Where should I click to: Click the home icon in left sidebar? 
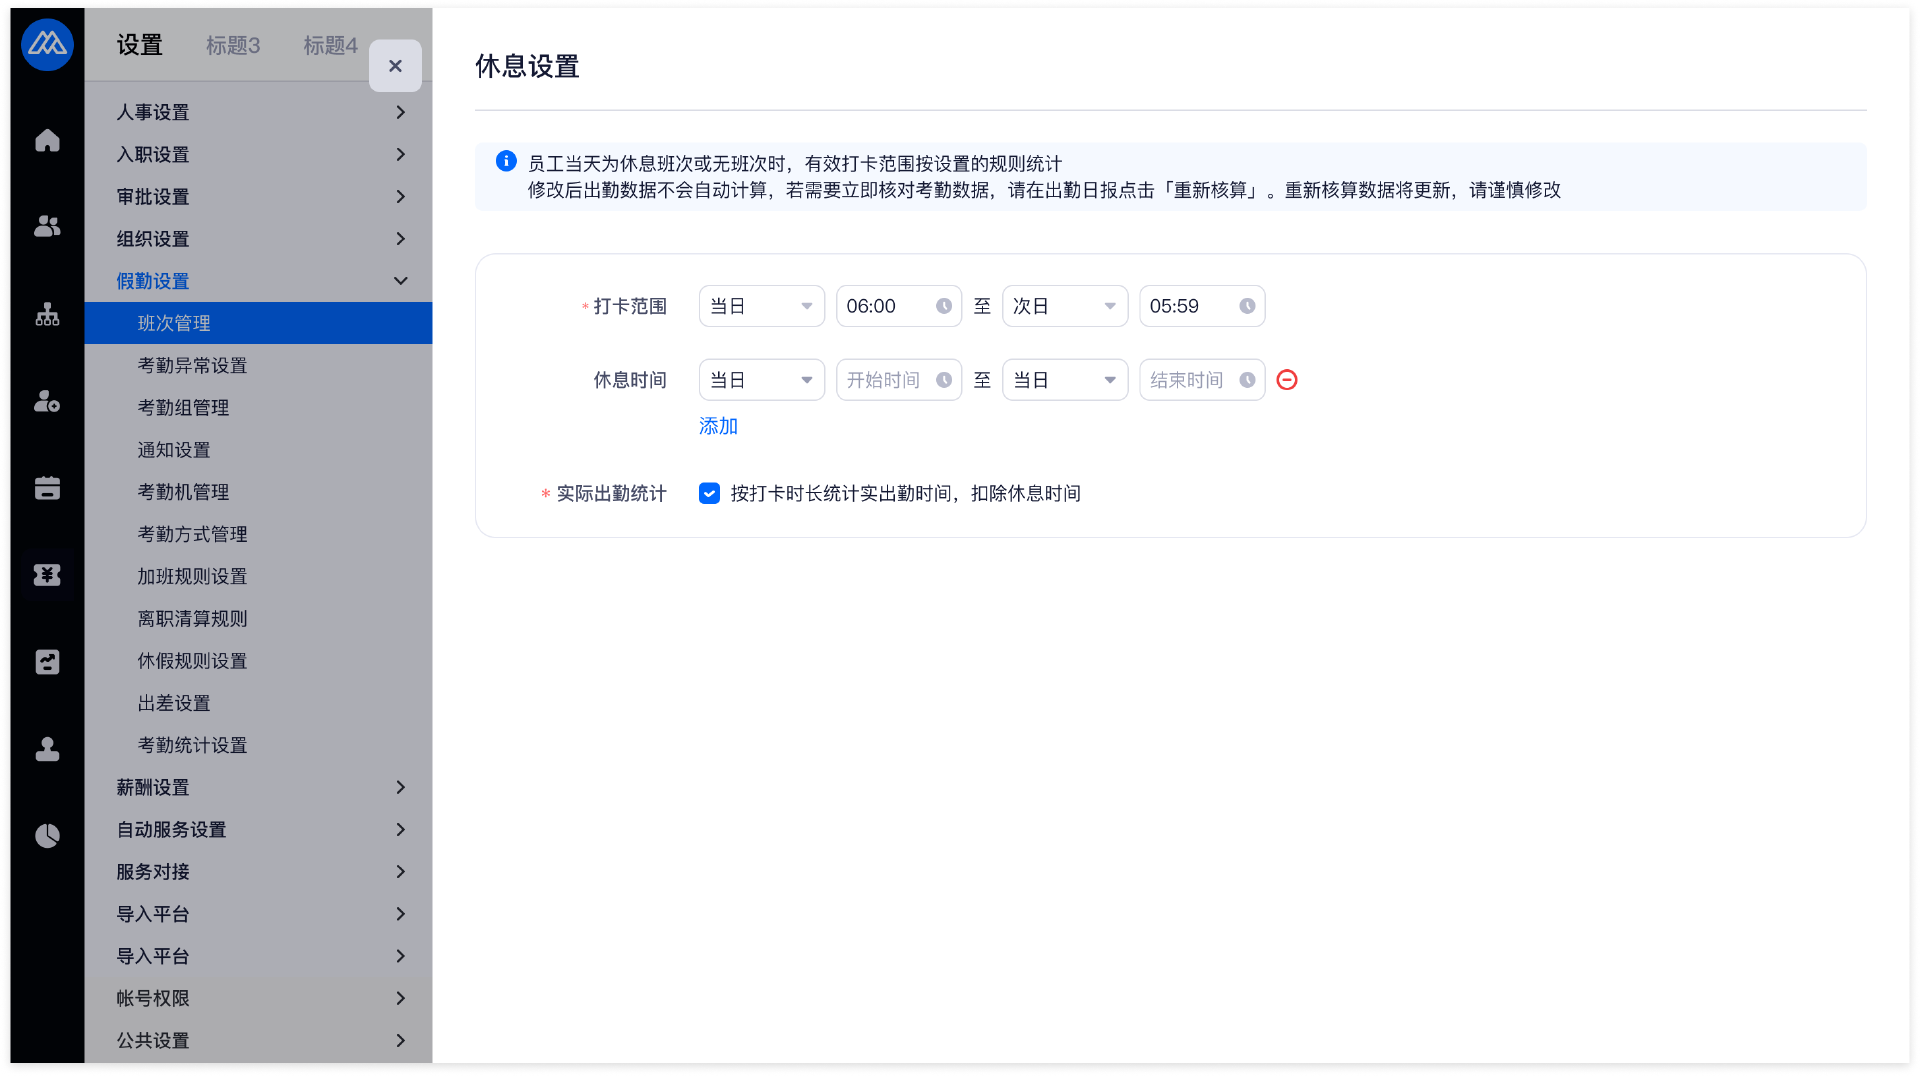(47, 141)
